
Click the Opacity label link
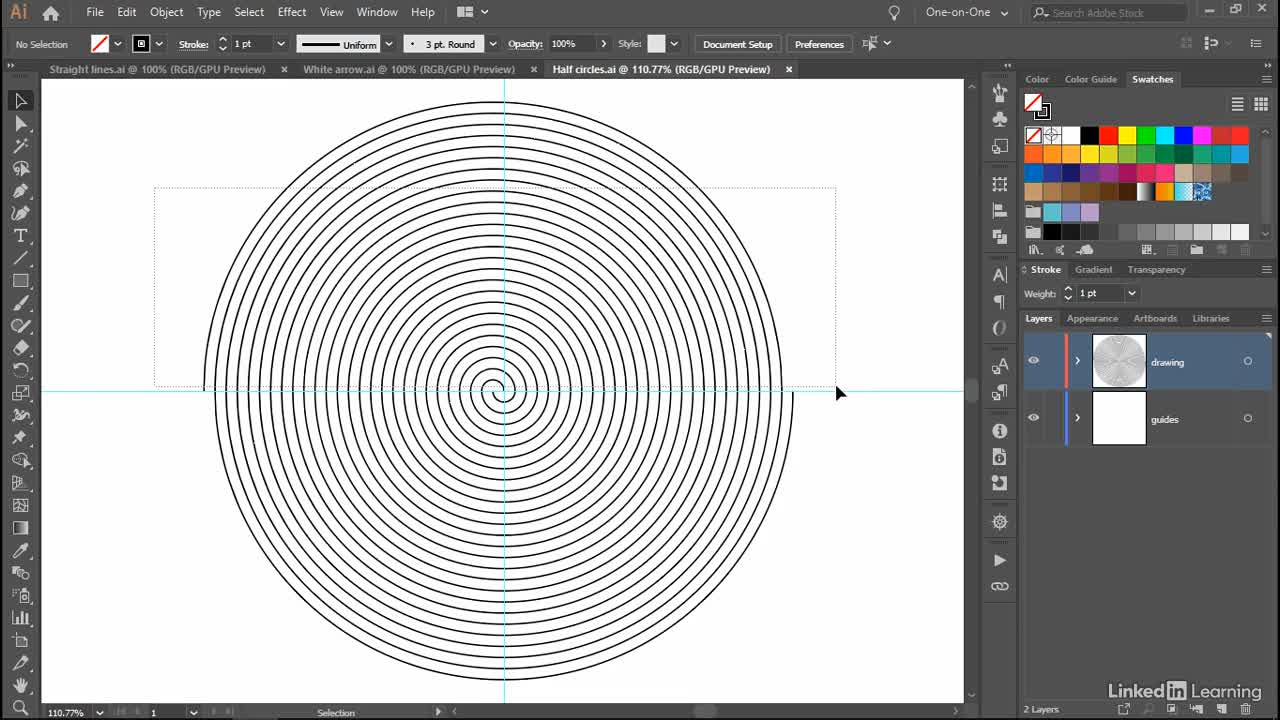pos(525,44)
